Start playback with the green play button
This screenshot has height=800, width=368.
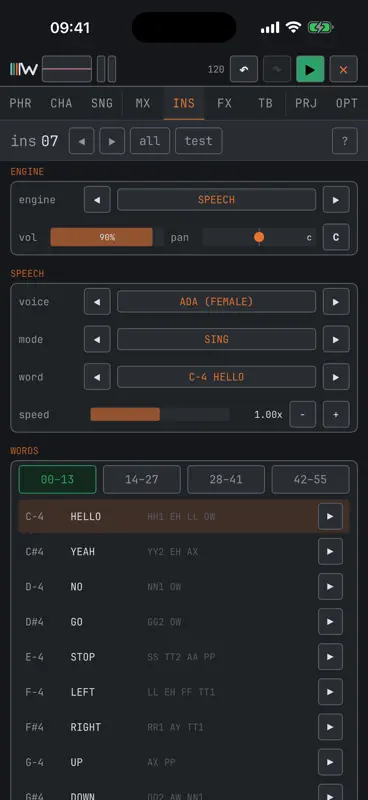pos(310,69)
